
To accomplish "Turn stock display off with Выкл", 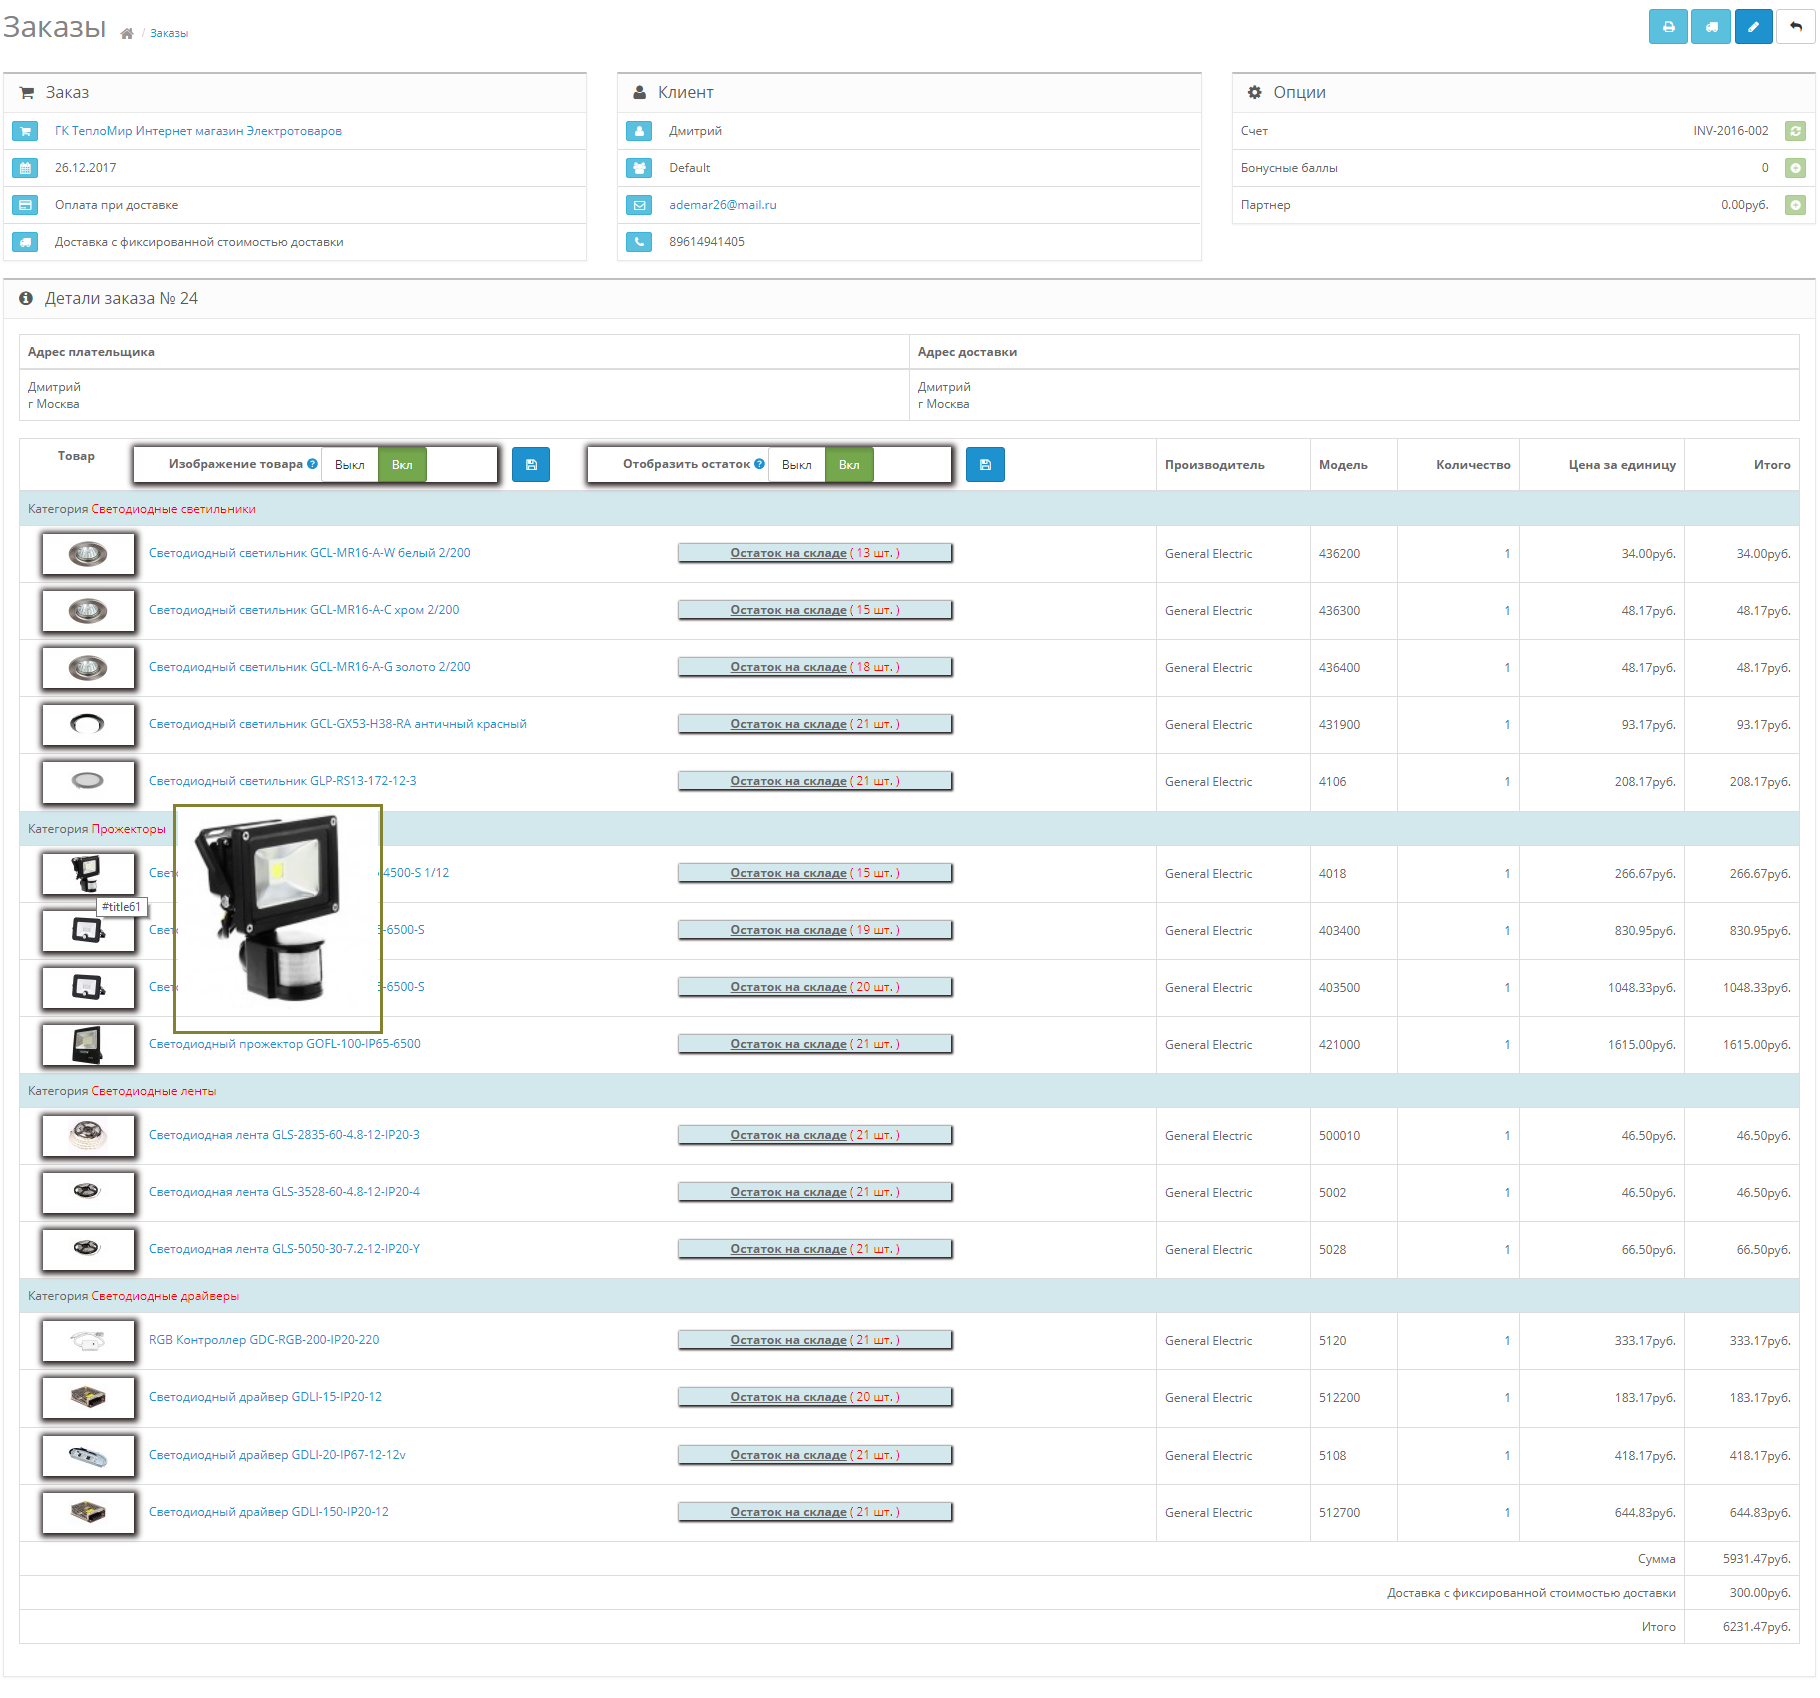I will pyautogui.click(x=797, y=465).
